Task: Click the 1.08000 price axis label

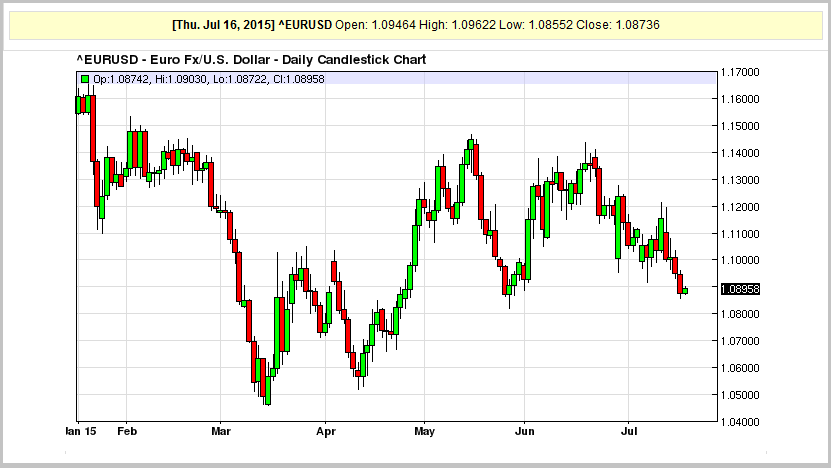Action: 740,314
